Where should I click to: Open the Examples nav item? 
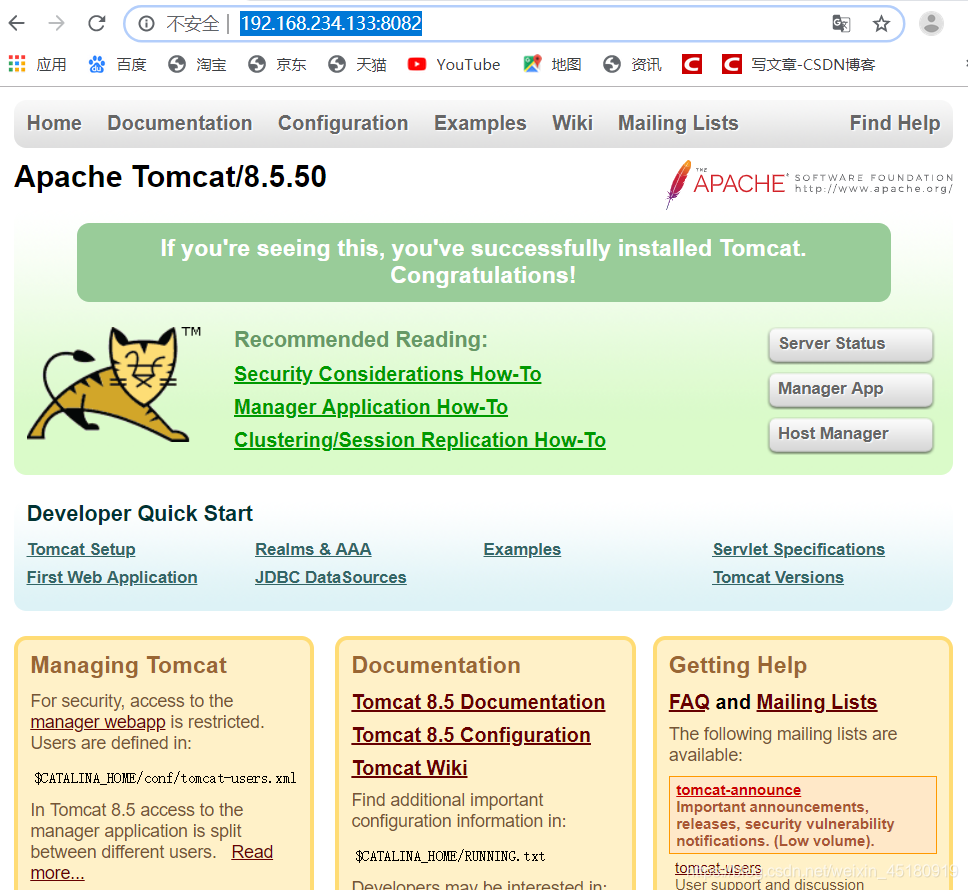coord(480,123)
